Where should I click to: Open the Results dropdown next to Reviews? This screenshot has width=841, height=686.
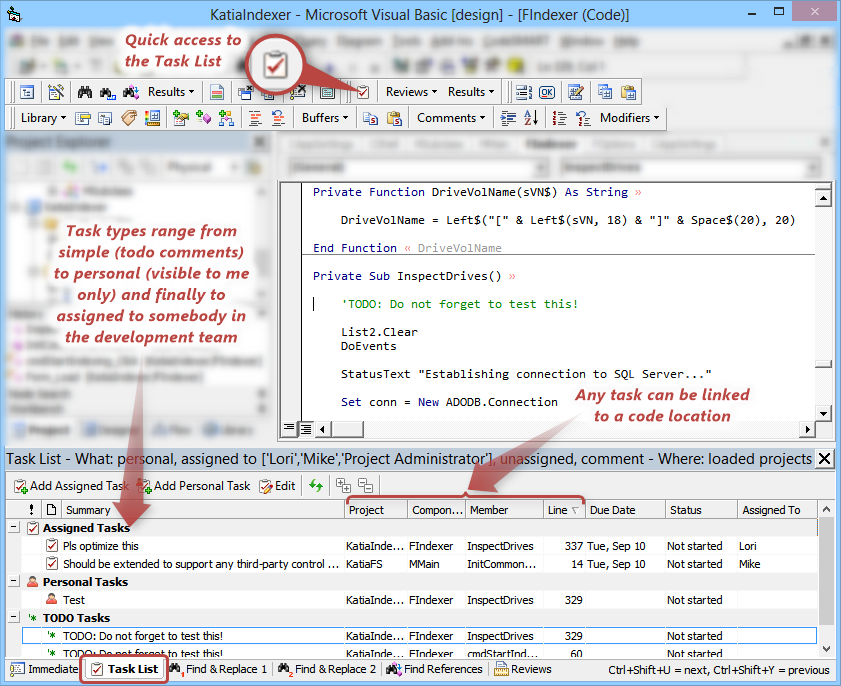(x=471, y=92)
